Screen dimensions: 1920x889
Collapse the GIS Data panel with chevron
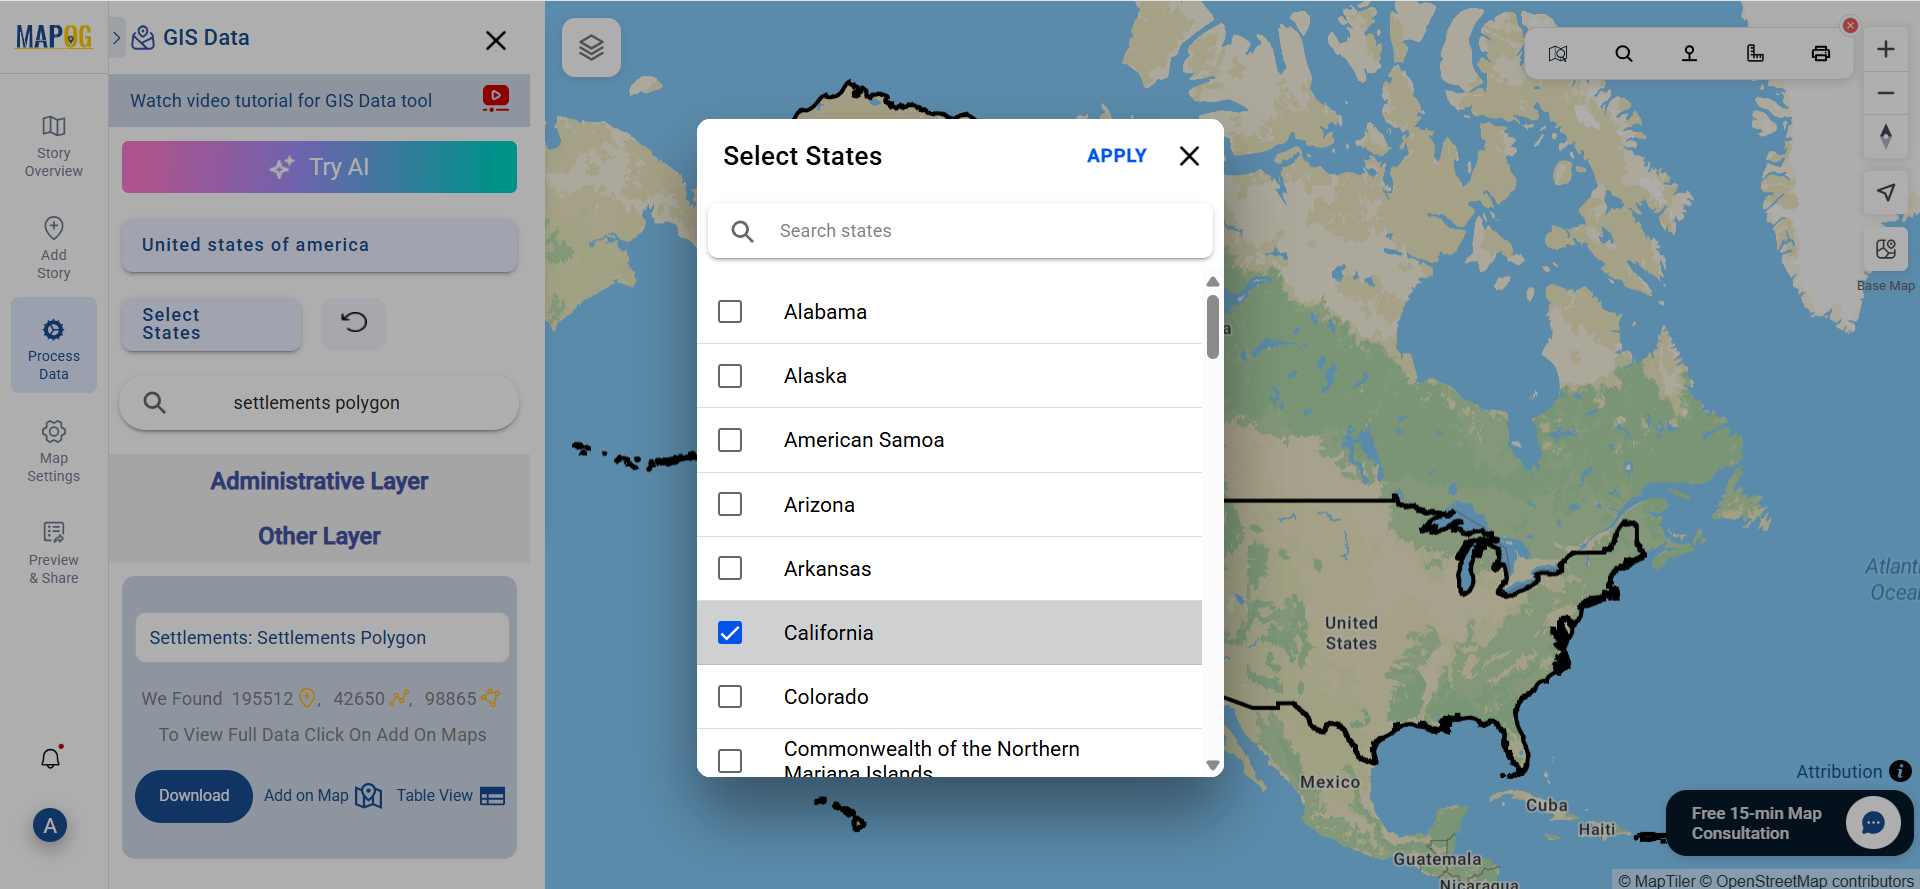pos(117,37)
